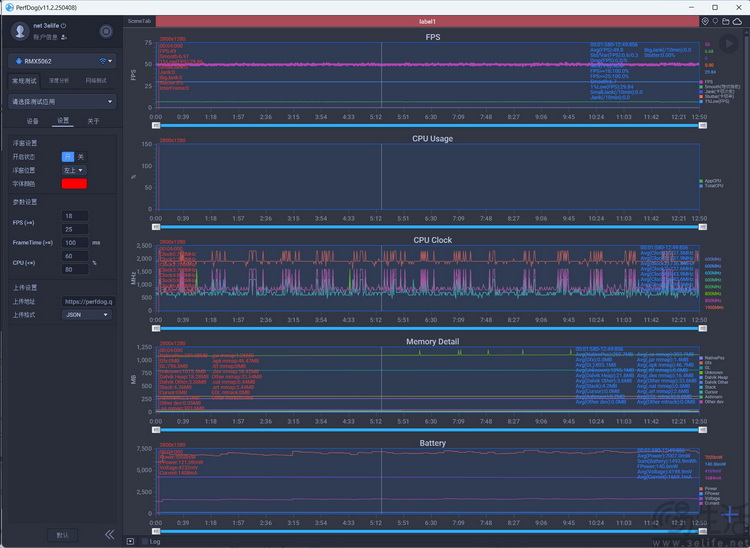The width and height of the screenshot is (750, 548).
Task: Click the marker bulb icon in top toolbar
Action: coord(715,21)
